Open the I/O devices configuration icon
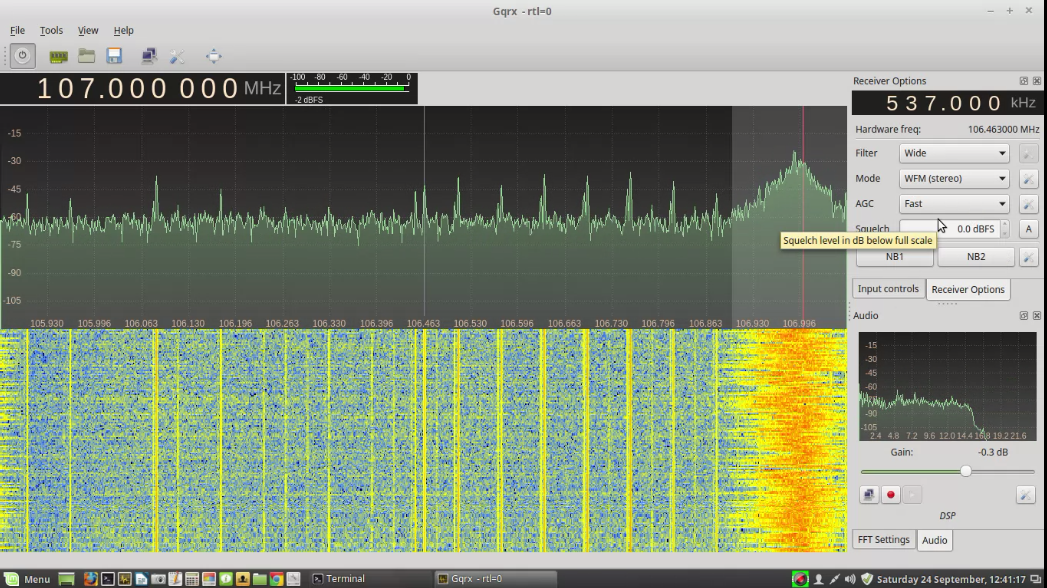 [x=59, y=56]
